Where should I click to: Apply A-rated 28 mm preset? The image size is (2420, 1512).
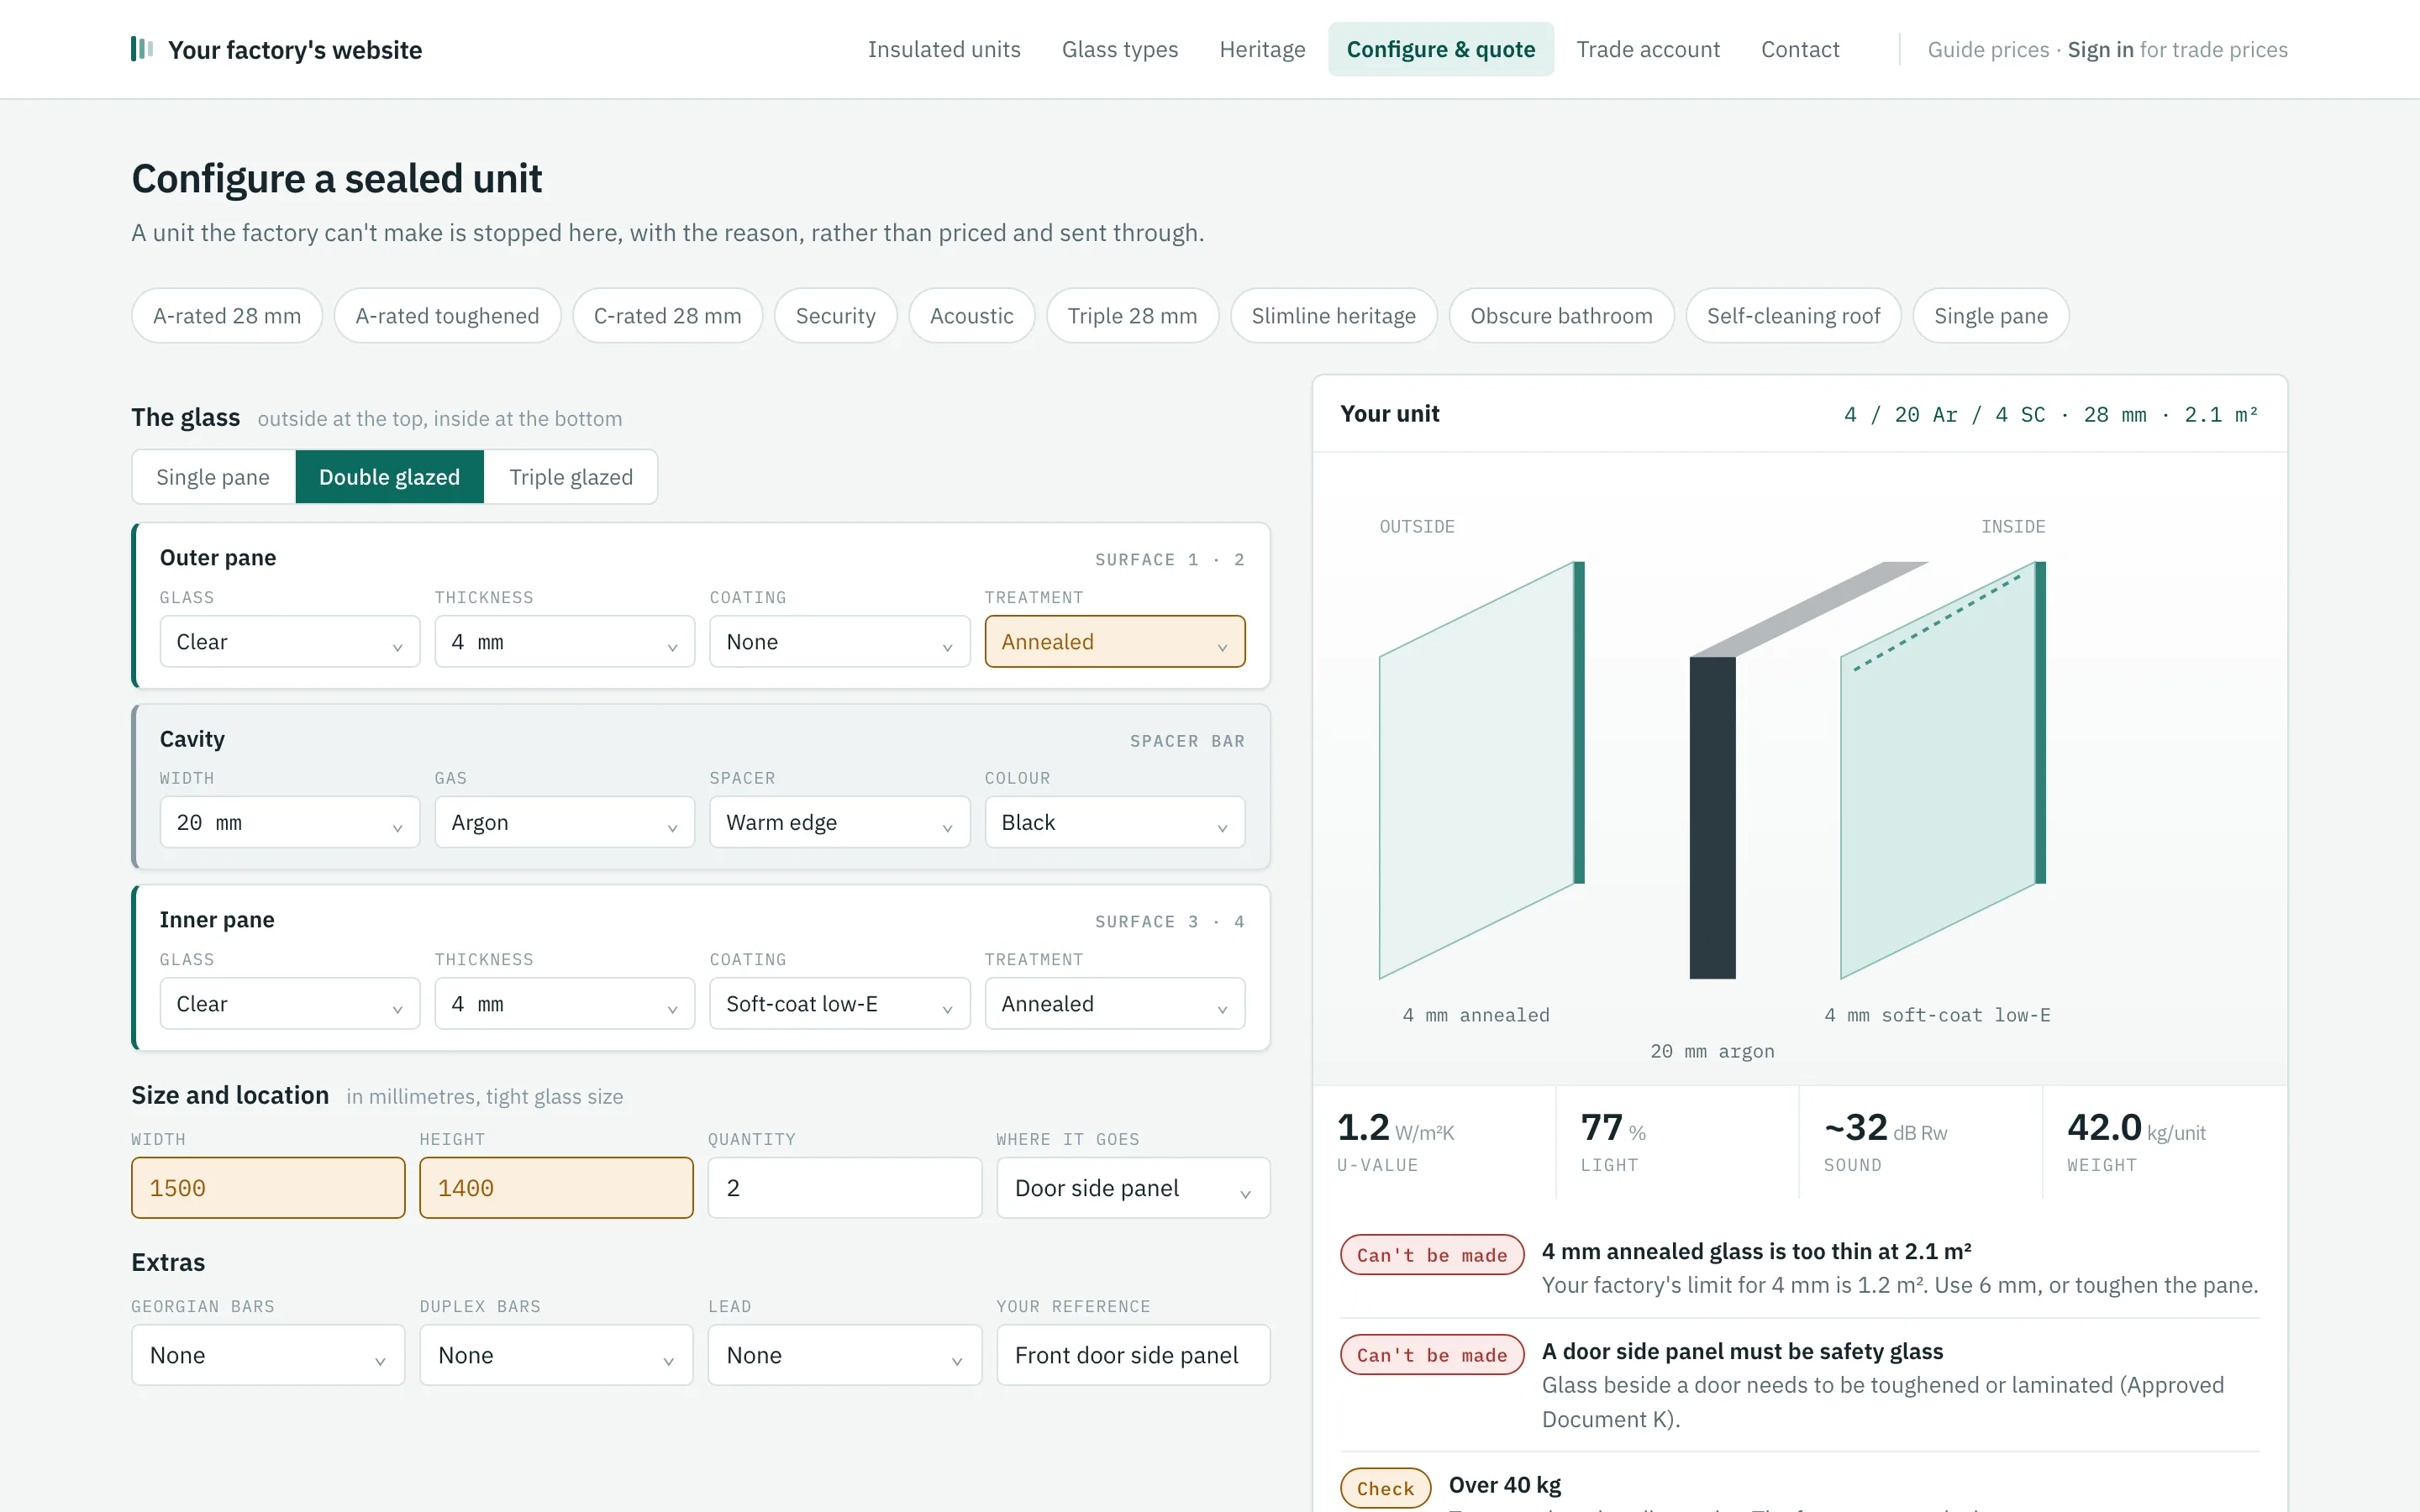227,316
